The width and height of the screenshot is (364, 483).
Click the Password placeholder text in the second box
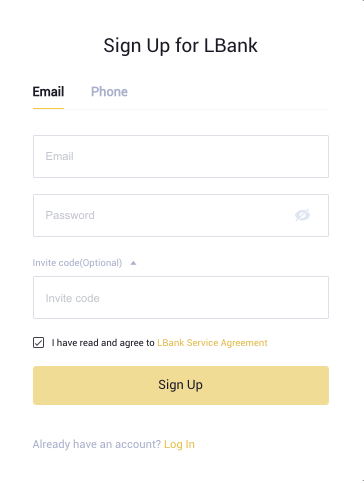point(70,215)
